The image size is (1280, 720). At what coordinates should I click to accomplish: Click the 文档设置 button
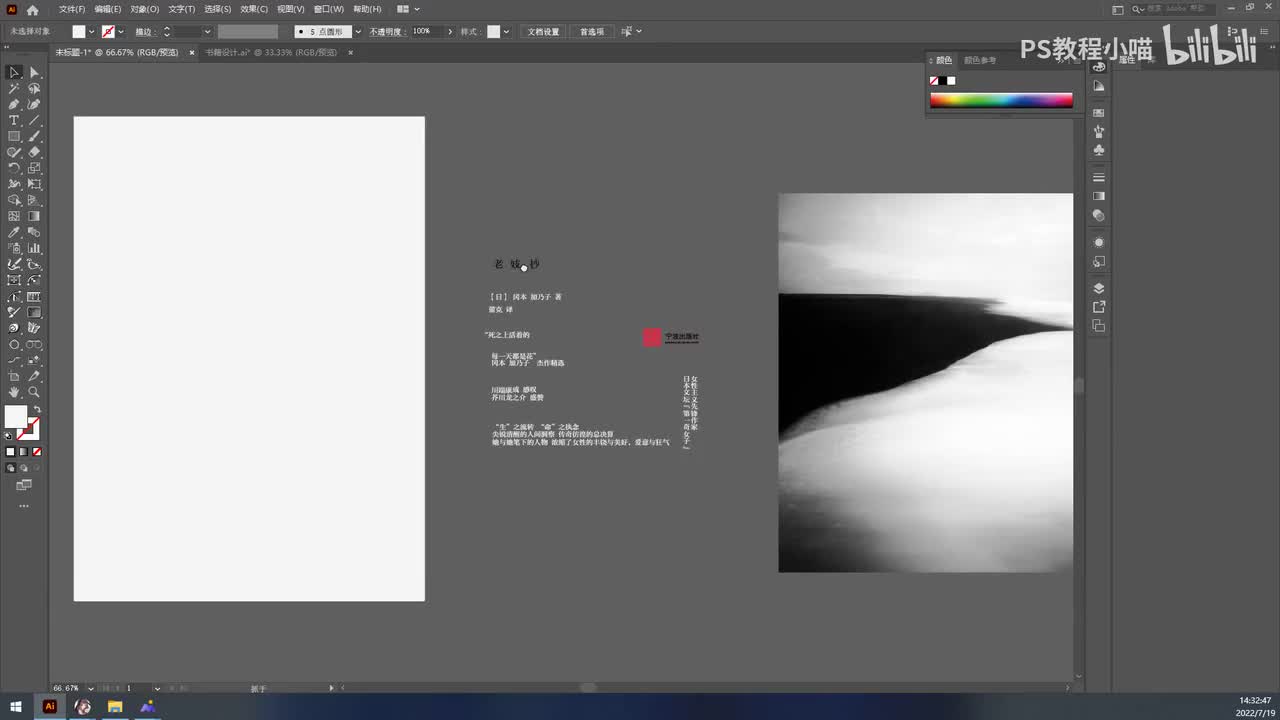(544, 32)
